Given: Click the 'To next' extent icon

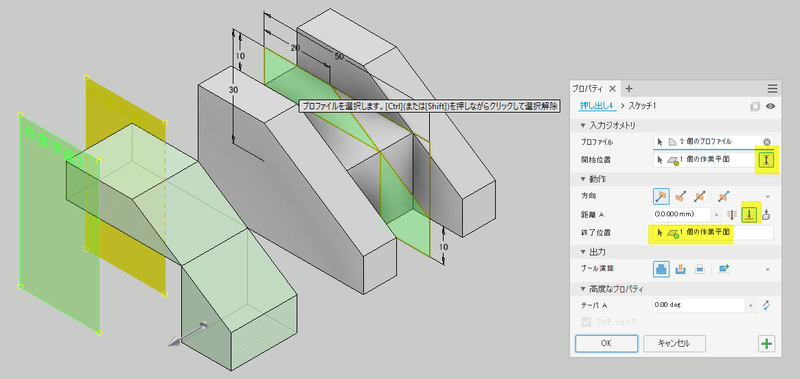Looking at the screenshot, I should click(x=766, y=215).
